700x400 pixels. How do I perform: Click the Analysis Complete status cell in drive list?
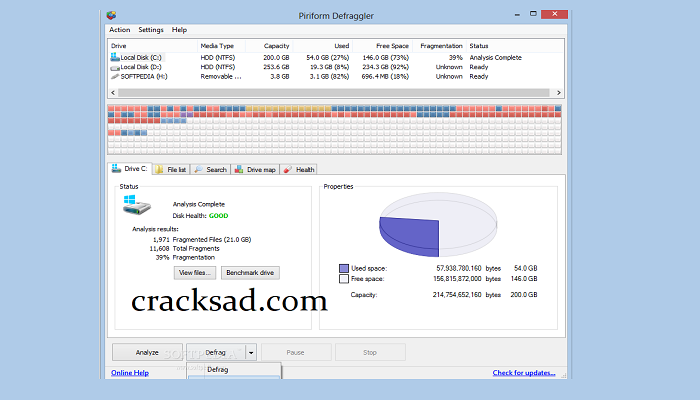click(496, 58)
